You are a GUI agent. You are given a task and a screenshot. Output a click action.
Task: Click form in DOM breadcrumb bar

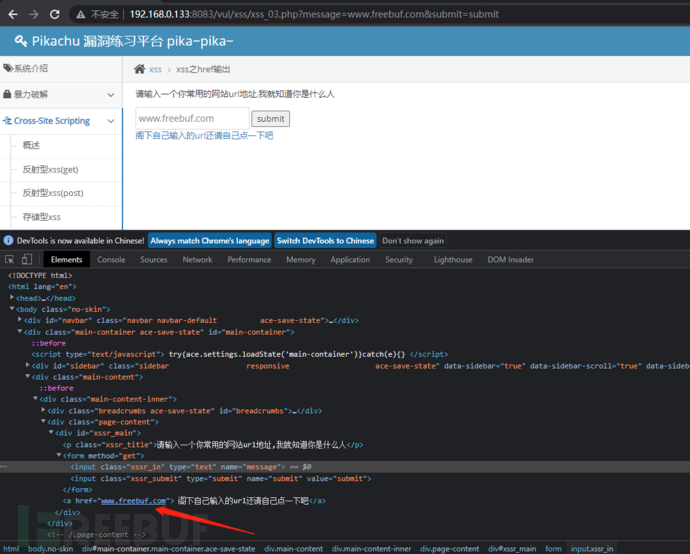click(553, 549)
